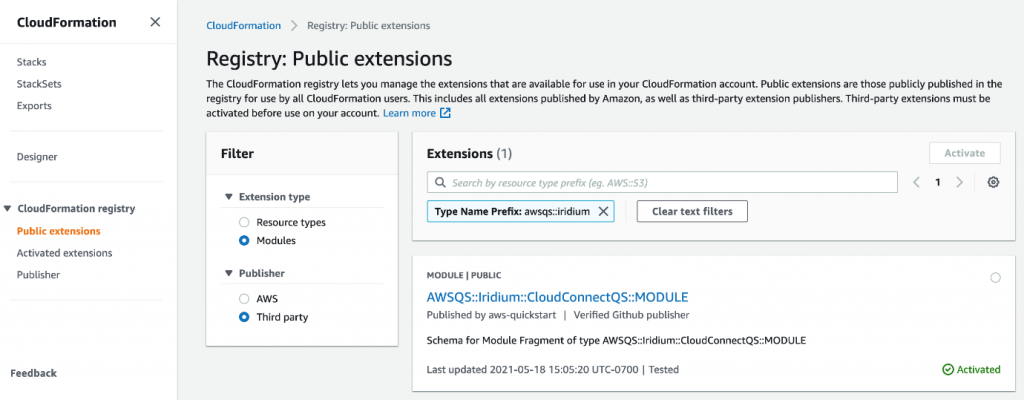Choose Third party publisher option
Image resolution: width=1024 pixels, height=400 pixels.
244,317
